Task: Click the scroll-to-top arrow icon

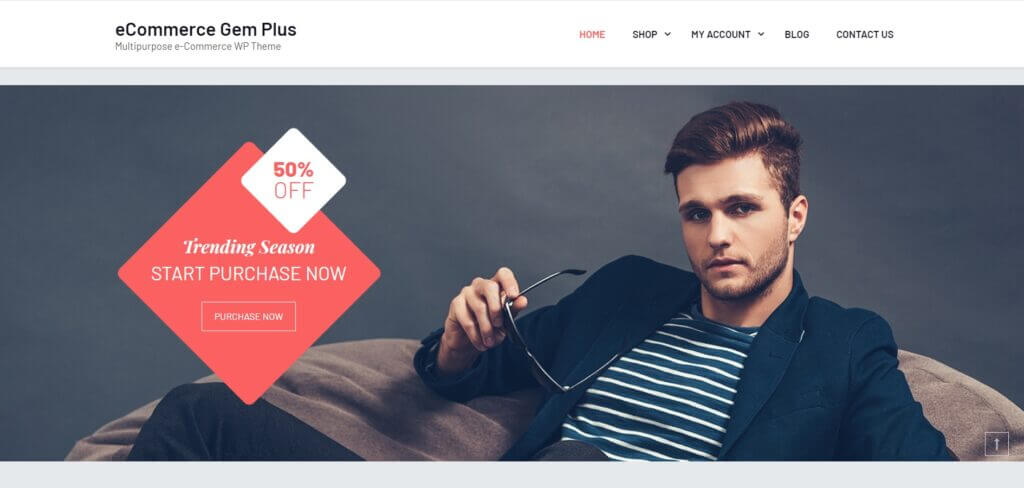Action: (997, 444)
